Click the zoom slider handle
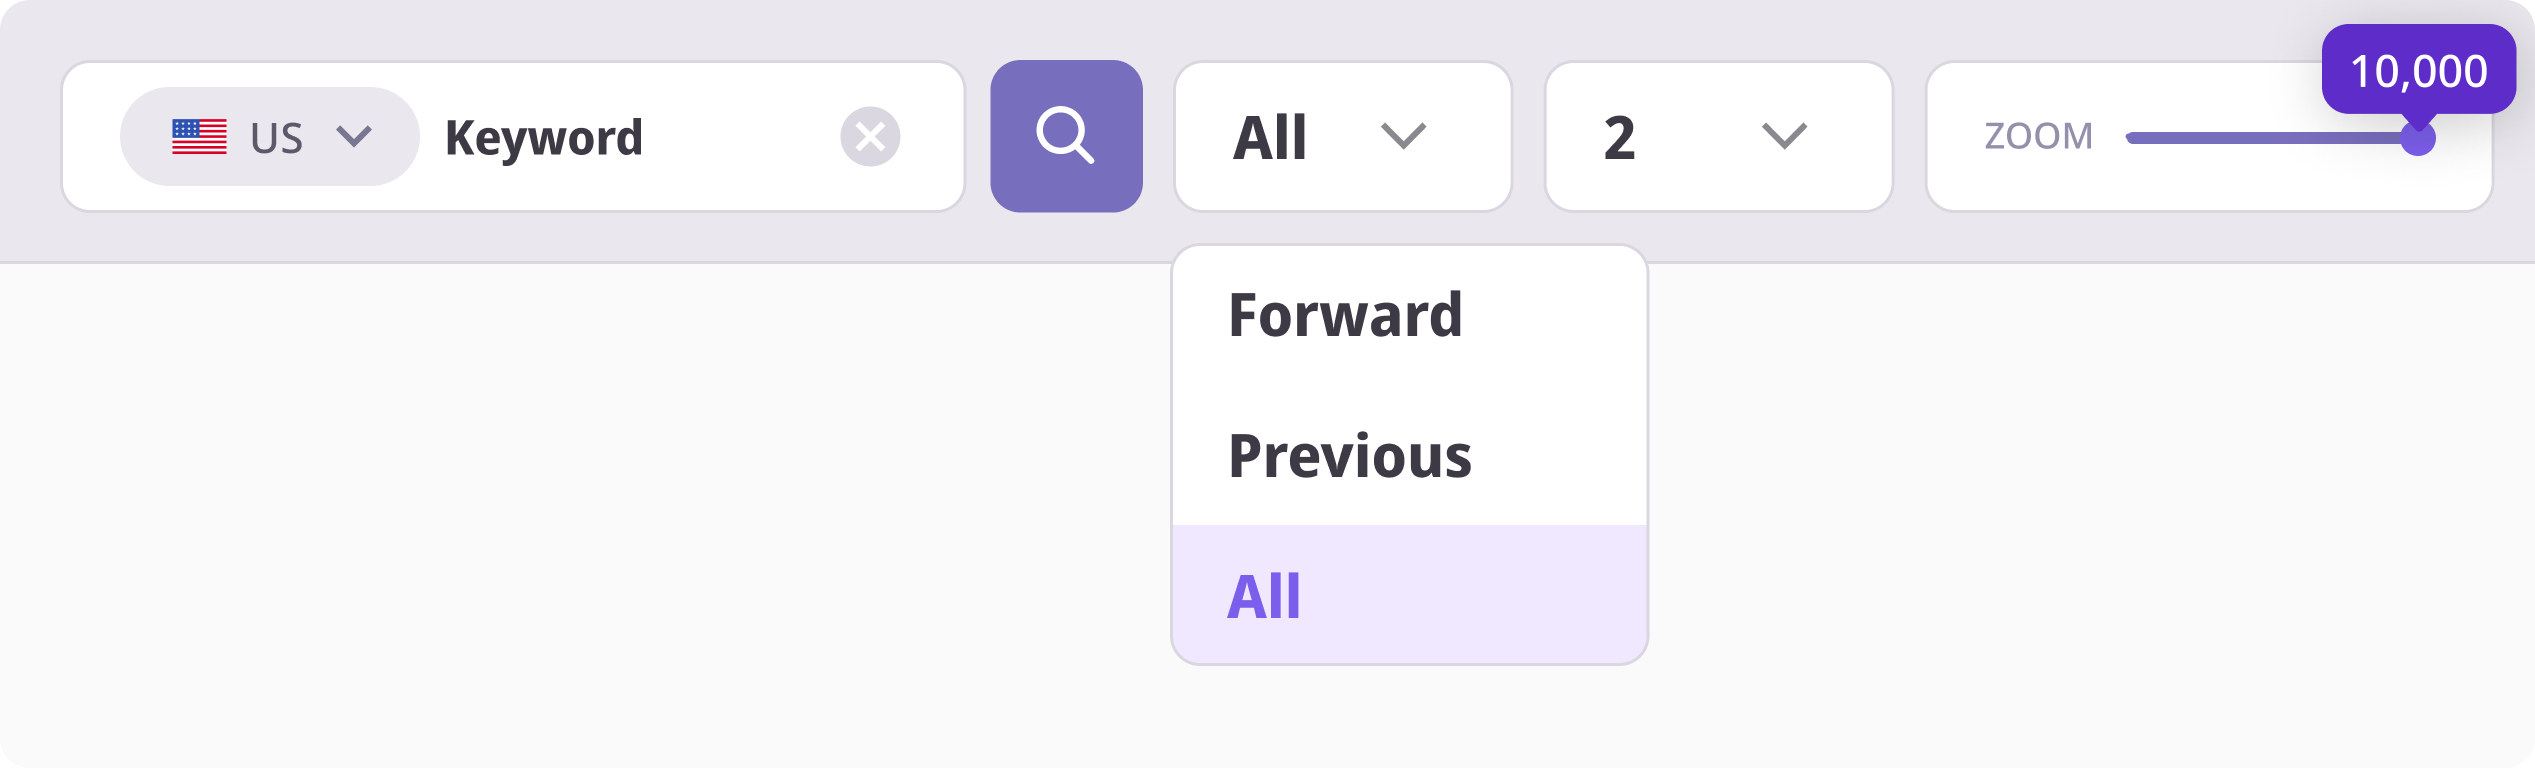 click(2417, 138)
